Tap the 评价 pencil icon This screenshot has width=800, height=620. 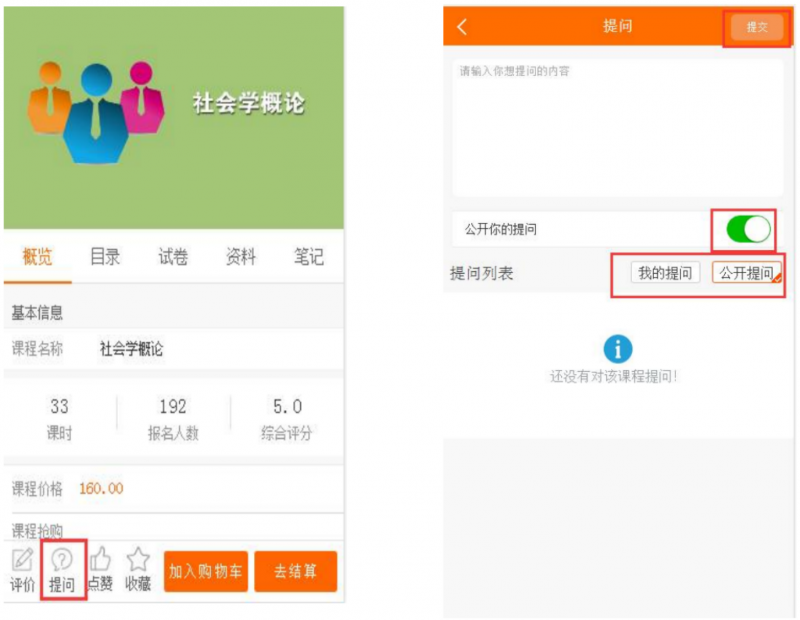[22, 562]
